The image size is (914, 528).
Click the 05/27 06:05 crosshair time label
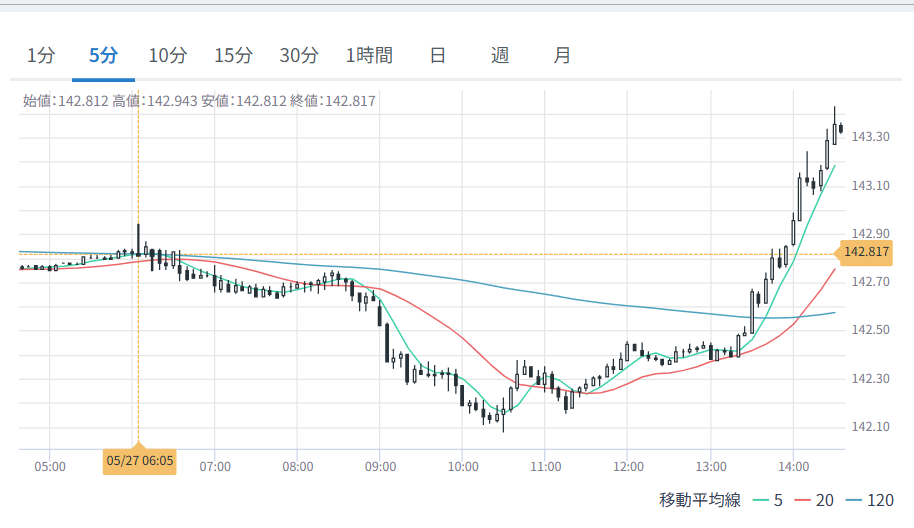point(139,462)
